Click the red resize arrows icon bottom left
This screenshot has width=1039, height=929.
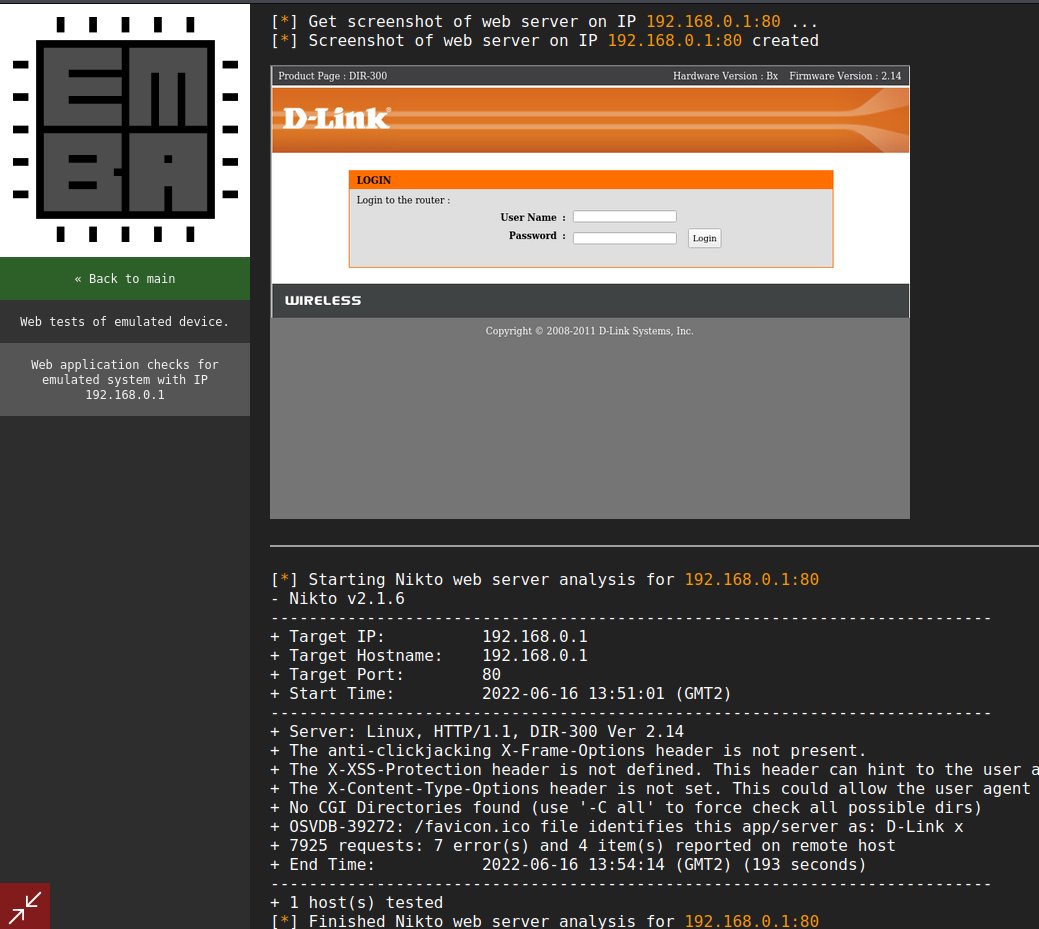23,906
